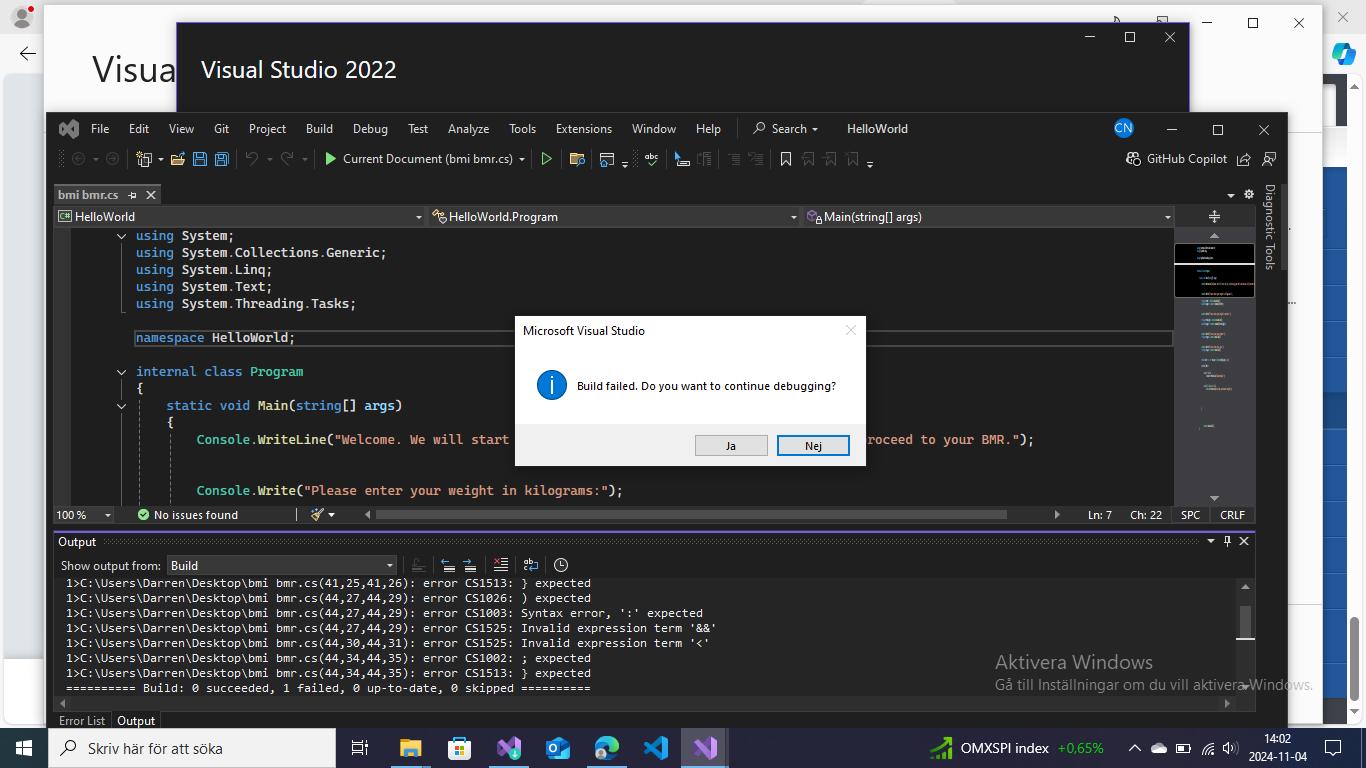Open the Debug menu

coord(370,129)
